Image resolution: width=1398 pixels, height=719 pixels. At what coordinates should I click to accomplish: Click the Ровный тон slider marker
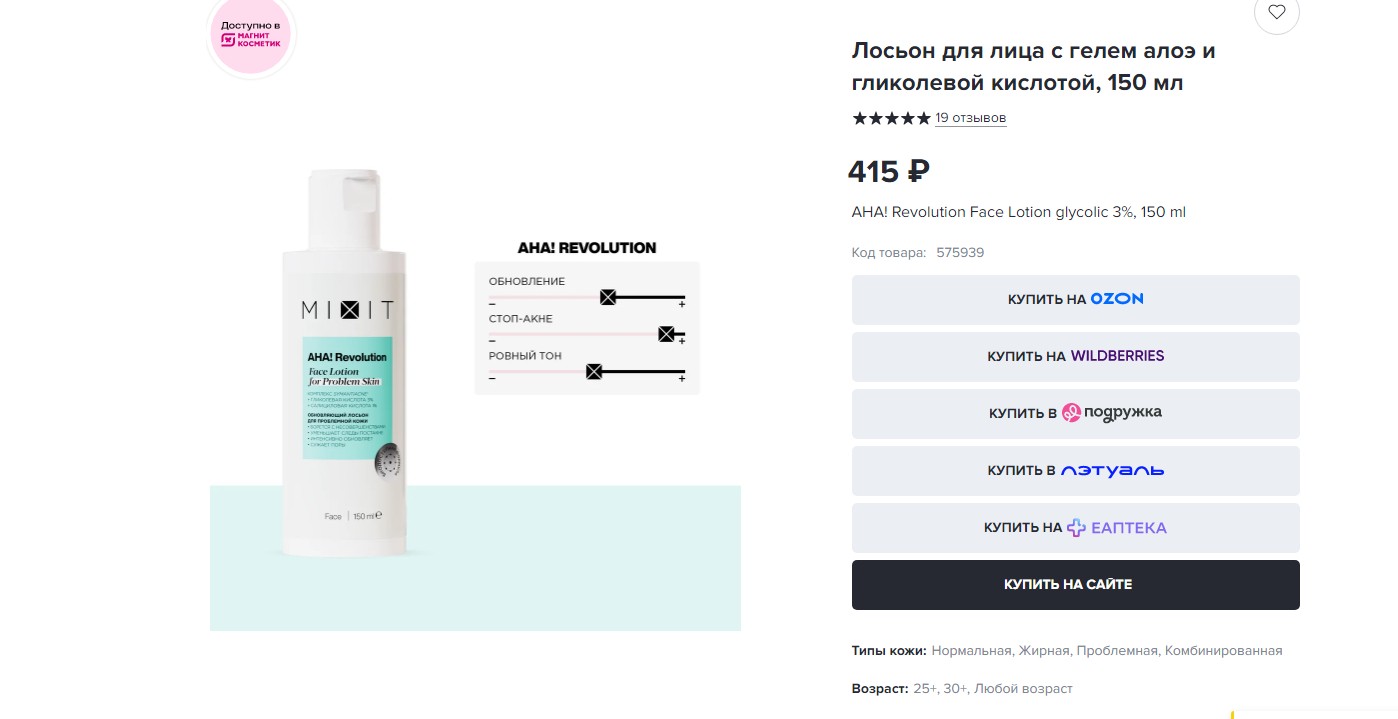(x=594, y=372)
